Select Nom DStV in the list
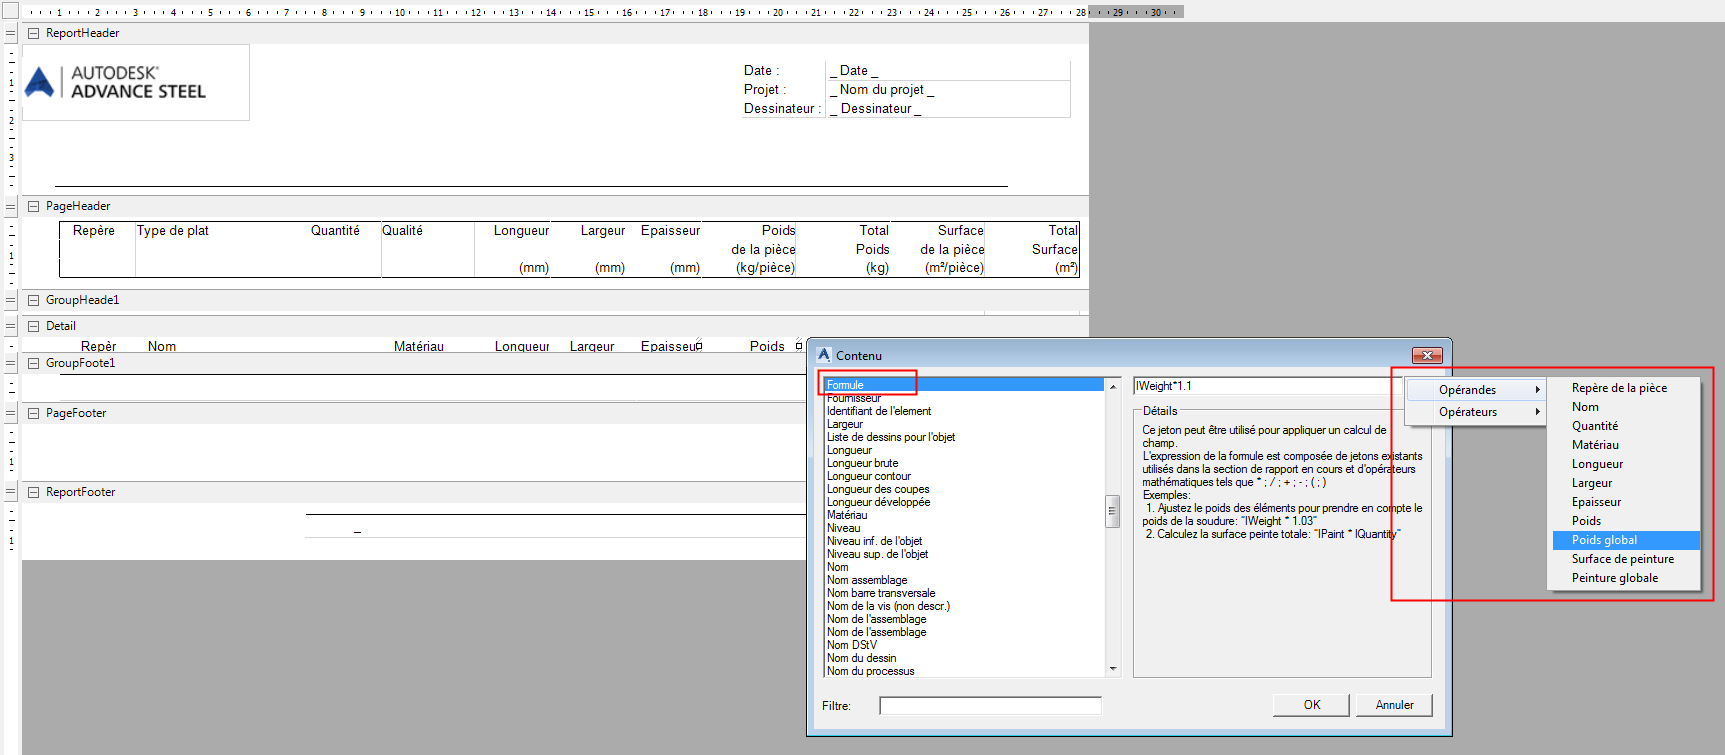The width and height of the screenshot is (1725, 755). (x=963, y=645)
